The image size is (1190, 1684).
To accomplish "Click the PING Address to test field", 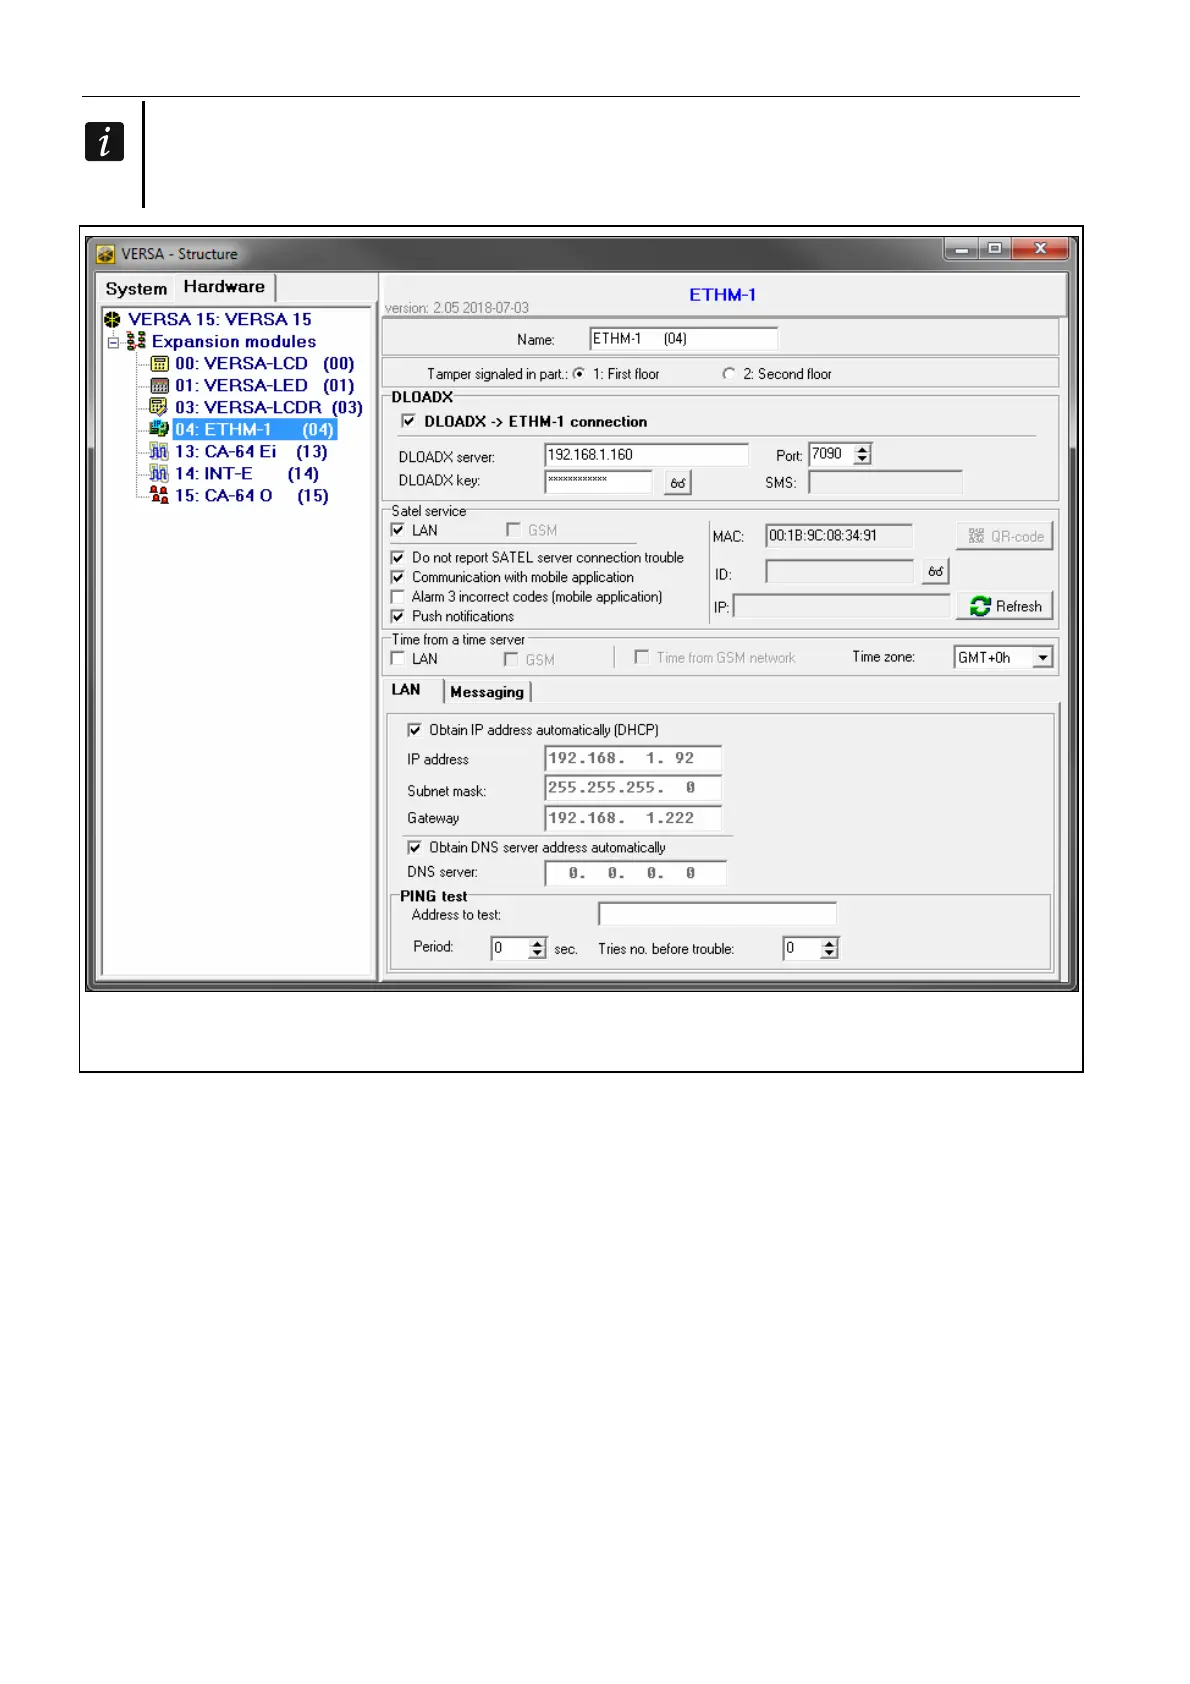I will 717,914.
